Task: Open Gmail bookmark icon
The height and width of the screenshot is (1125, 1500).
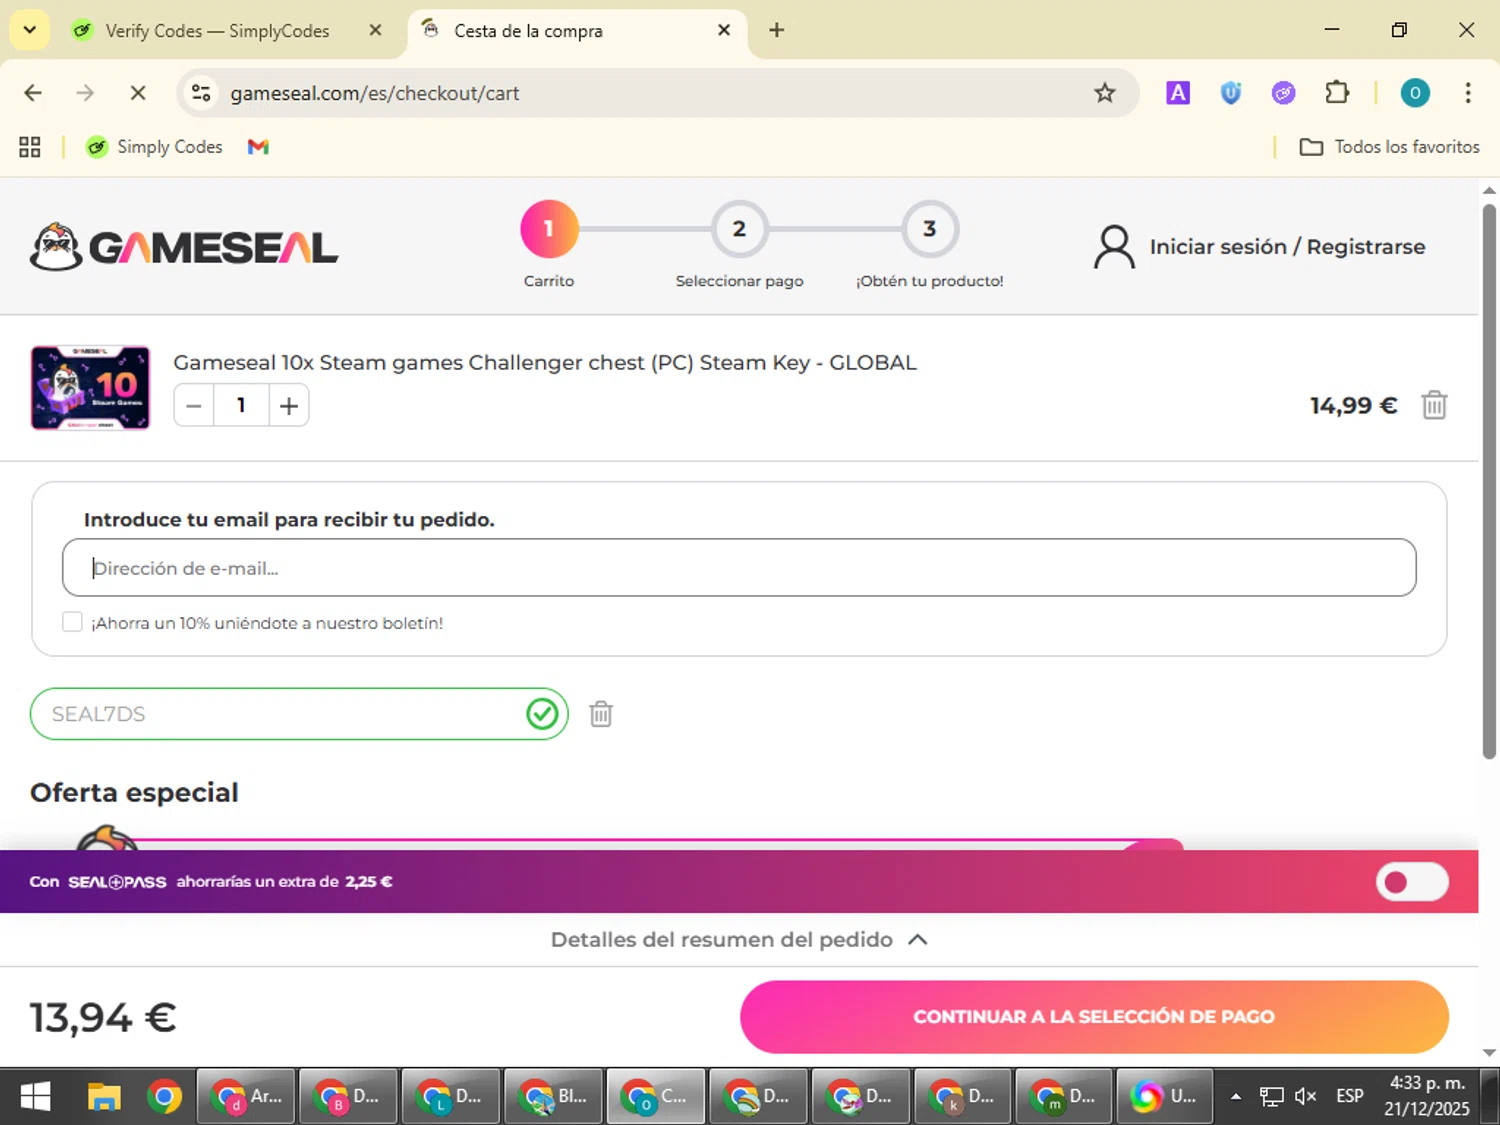Action: tap(258, 147)
